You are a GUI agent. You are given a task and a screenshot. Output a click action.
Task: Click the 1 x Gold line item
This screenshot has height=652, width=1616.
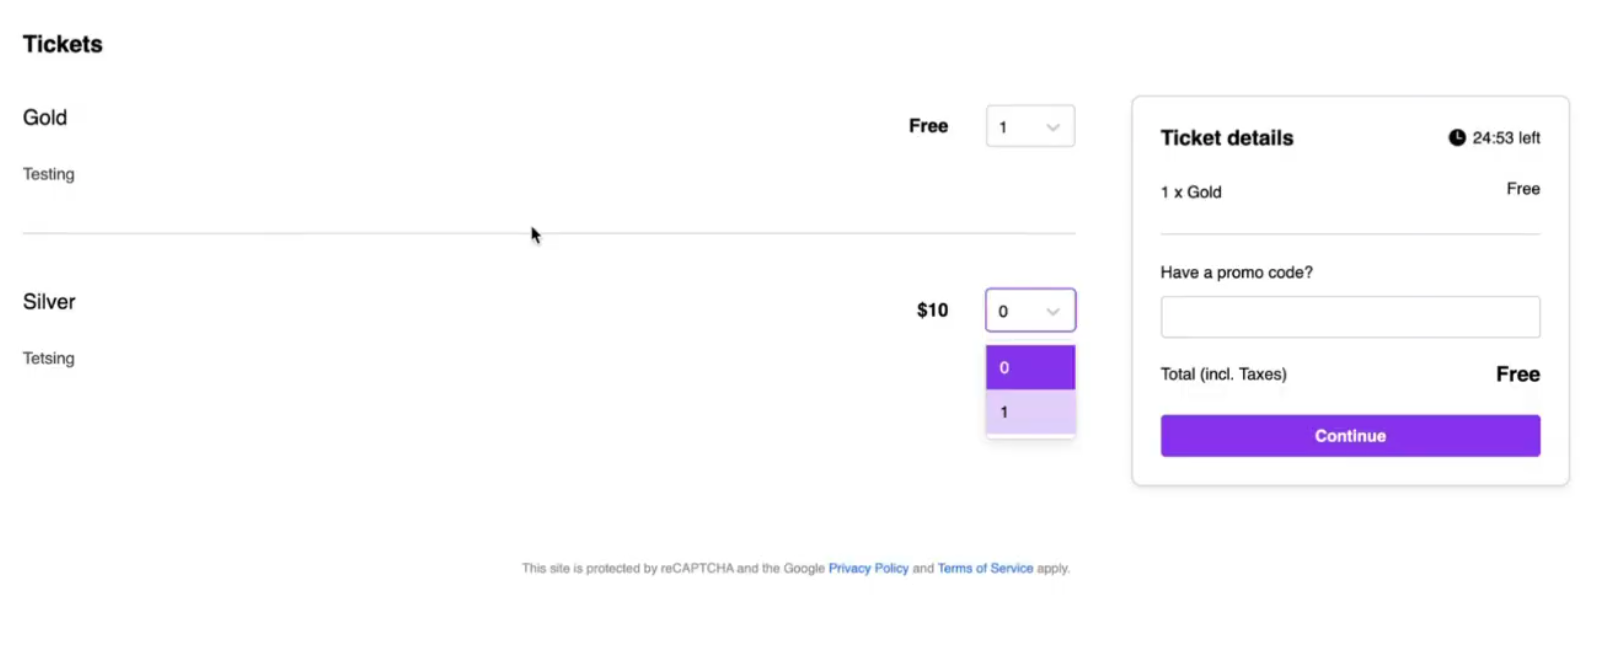pos(1190,192)
